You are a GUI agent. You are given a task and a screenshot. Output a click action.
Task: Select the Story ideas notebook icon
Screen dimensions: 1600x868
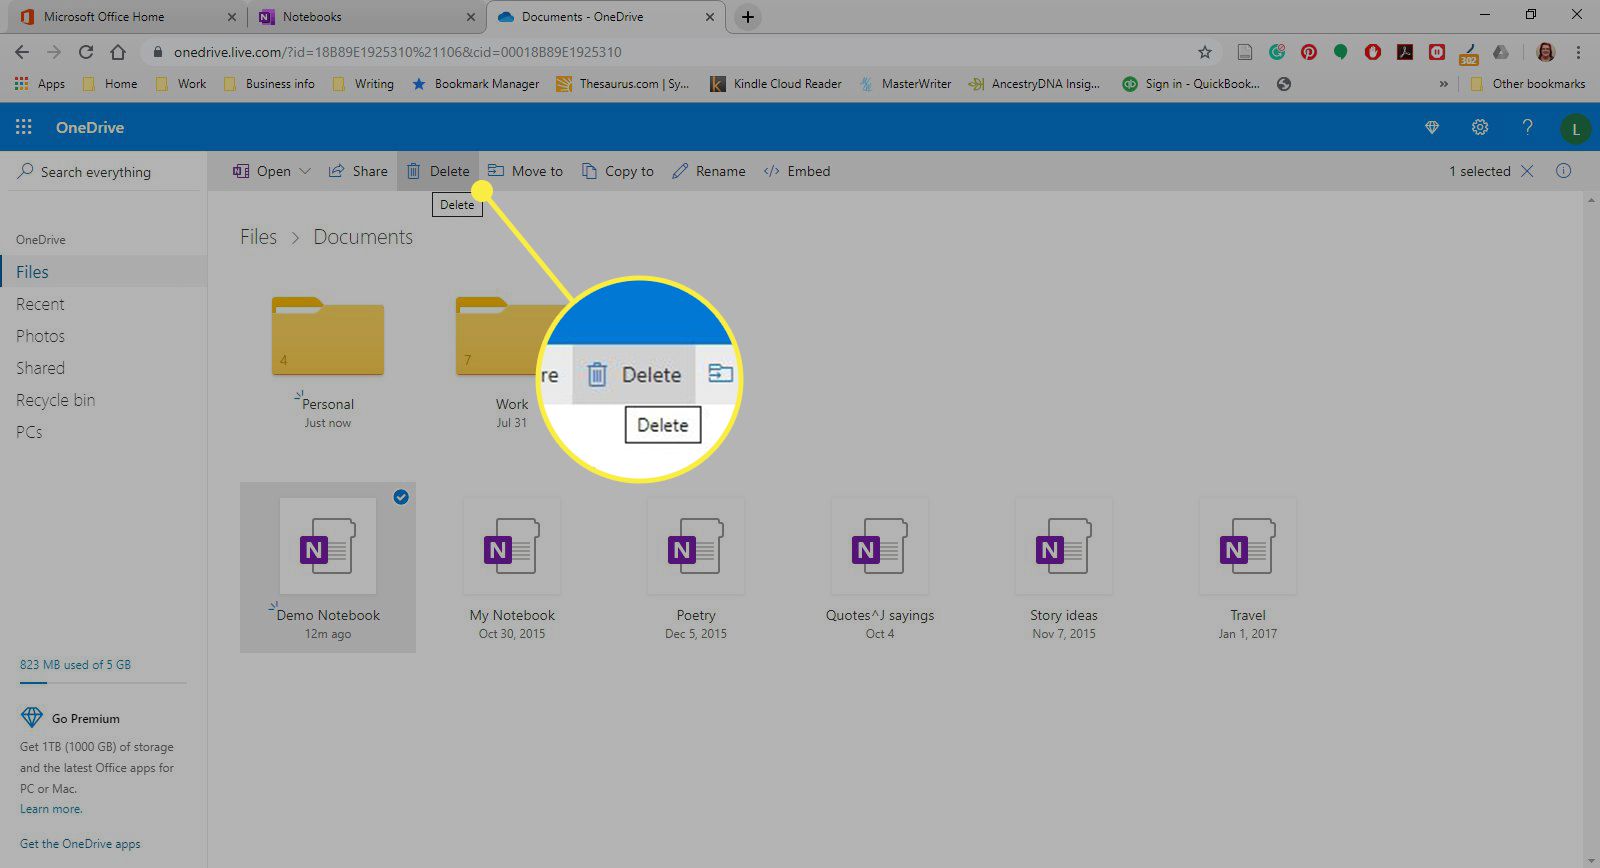1064,547
